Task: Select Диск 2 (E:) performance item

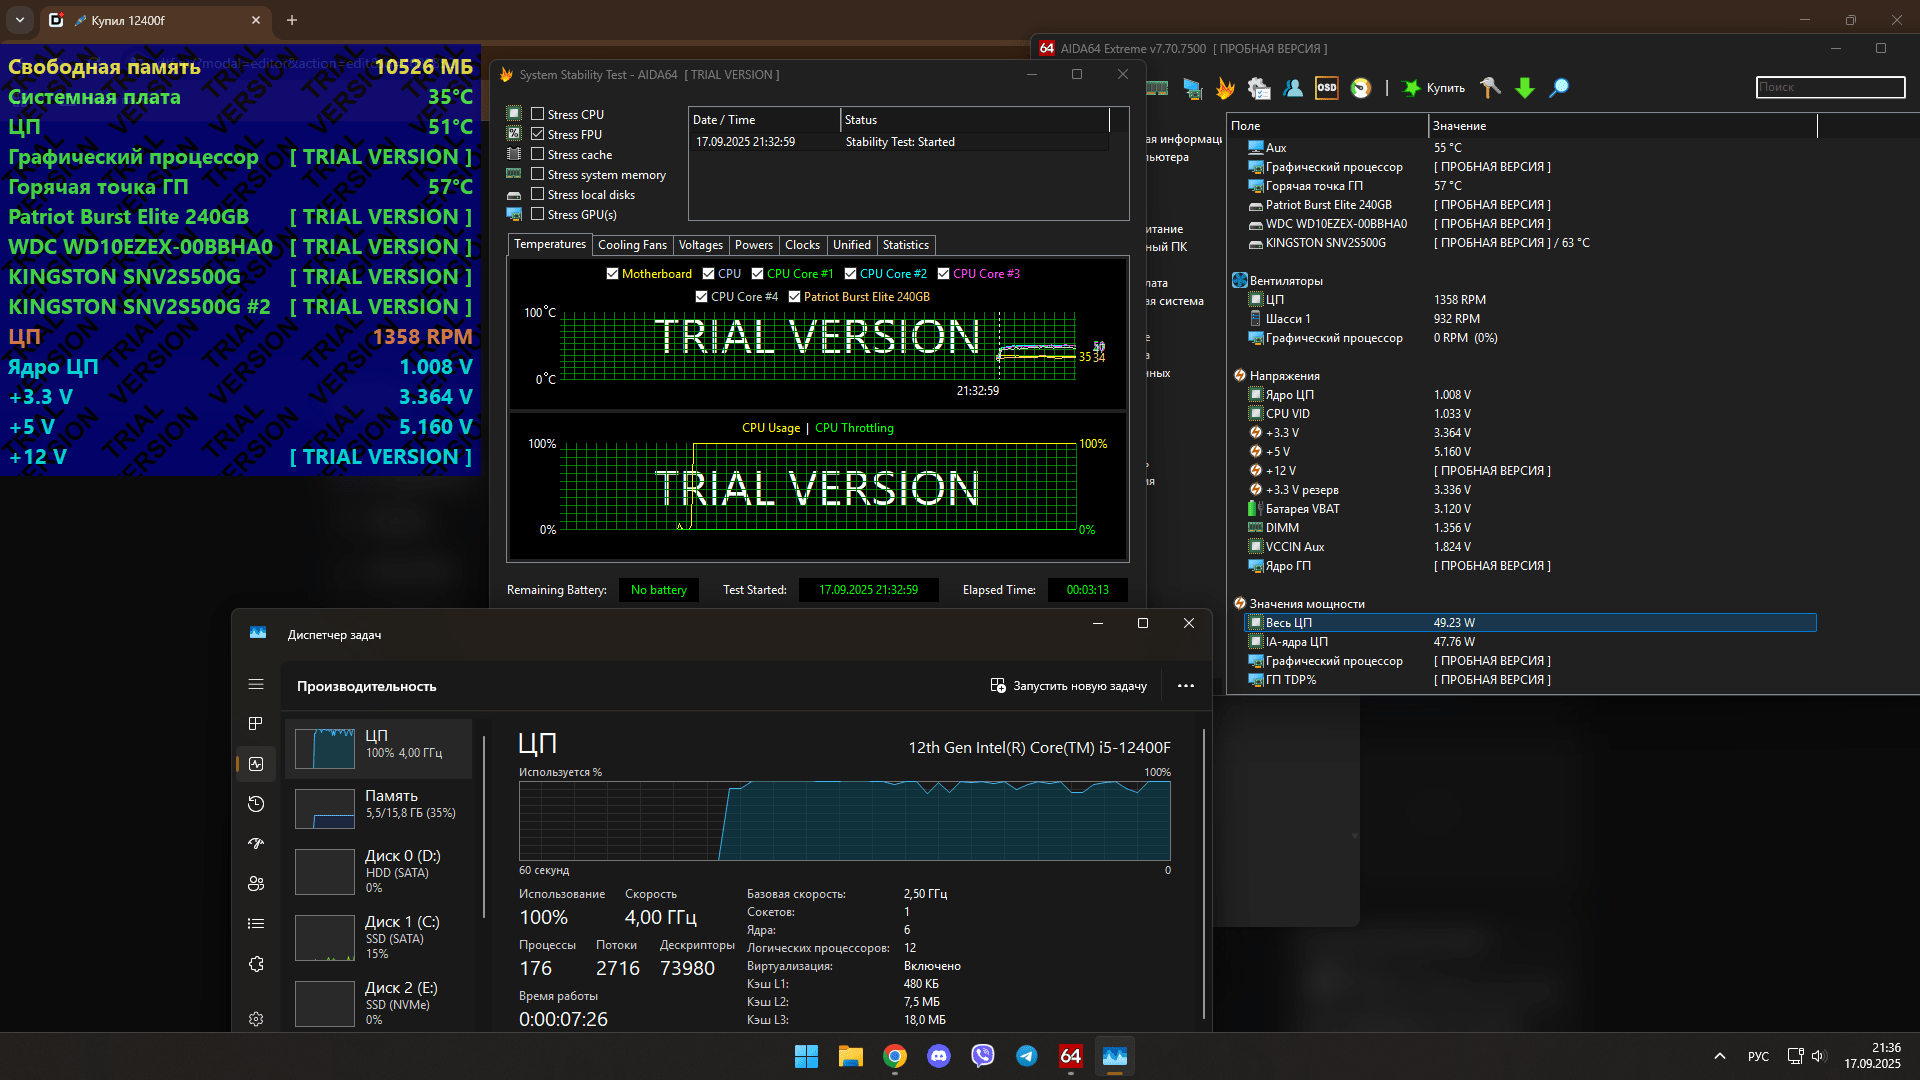Action: 378,1004
